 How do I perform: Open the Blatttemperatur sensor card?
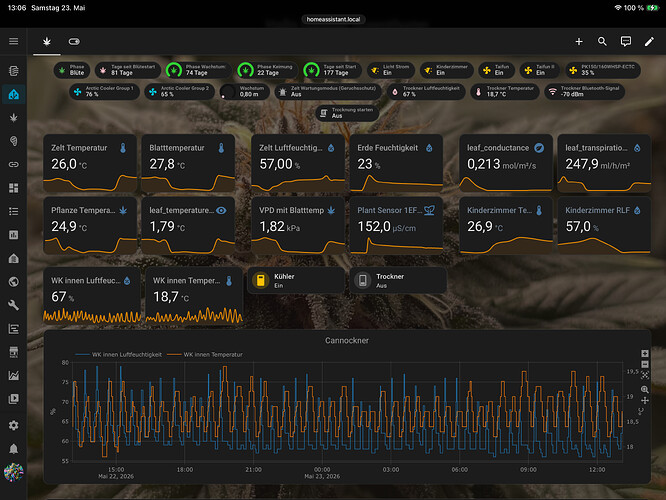tap(188, 163)
